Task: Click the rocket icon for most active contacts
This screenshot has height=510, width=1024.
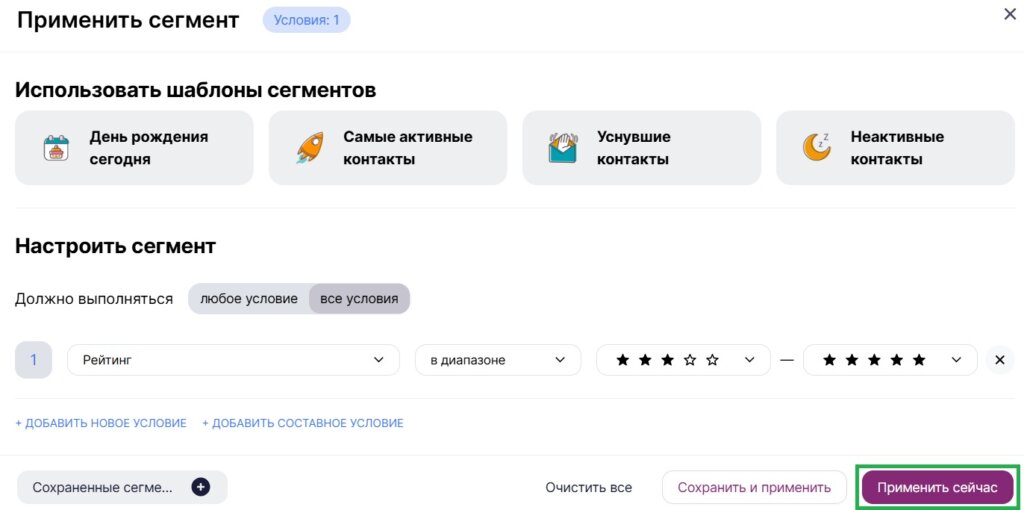Action: click(x=309, y=148)
